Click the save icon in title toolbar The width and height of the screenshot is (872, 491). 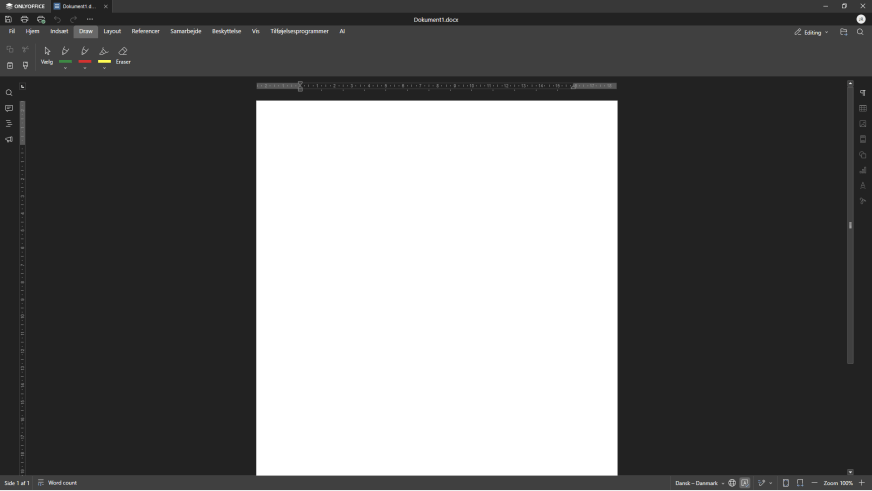click(x=9, y=19)
